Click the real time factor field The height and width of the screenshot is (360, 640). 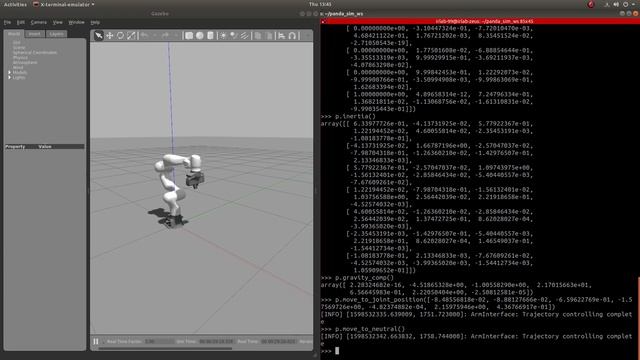click(158, 341)
